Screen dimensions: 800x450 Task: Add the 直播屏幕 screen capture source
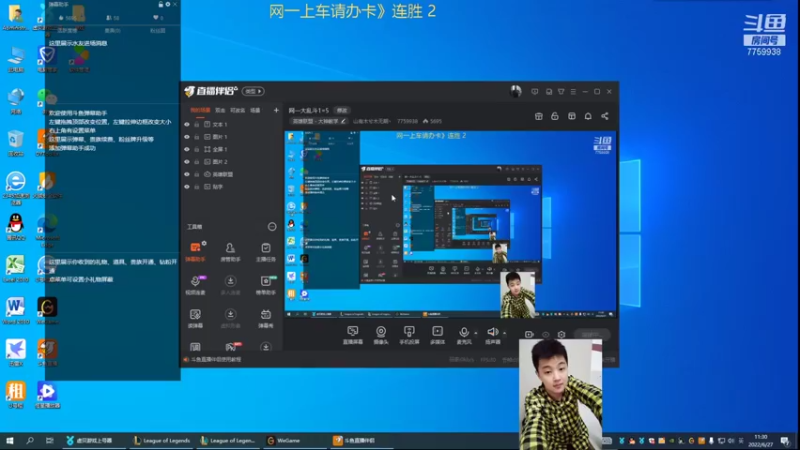pos(353,335)
